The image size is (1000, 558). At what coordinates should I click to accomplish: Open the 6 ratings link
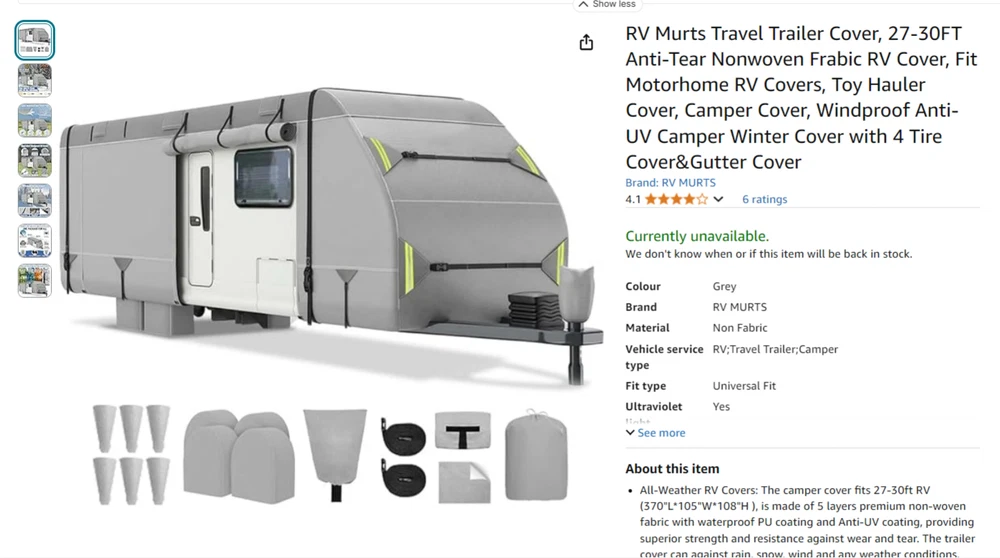point(764,199)
